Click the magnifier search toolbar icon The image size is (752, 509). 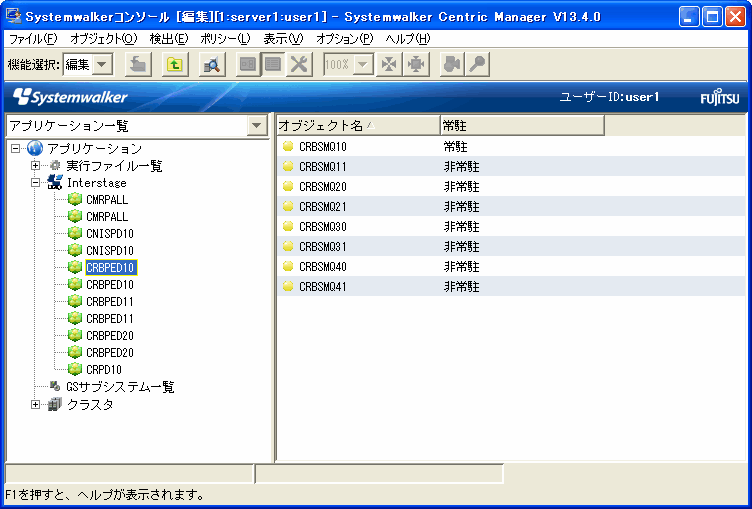[x=212, y=64]
